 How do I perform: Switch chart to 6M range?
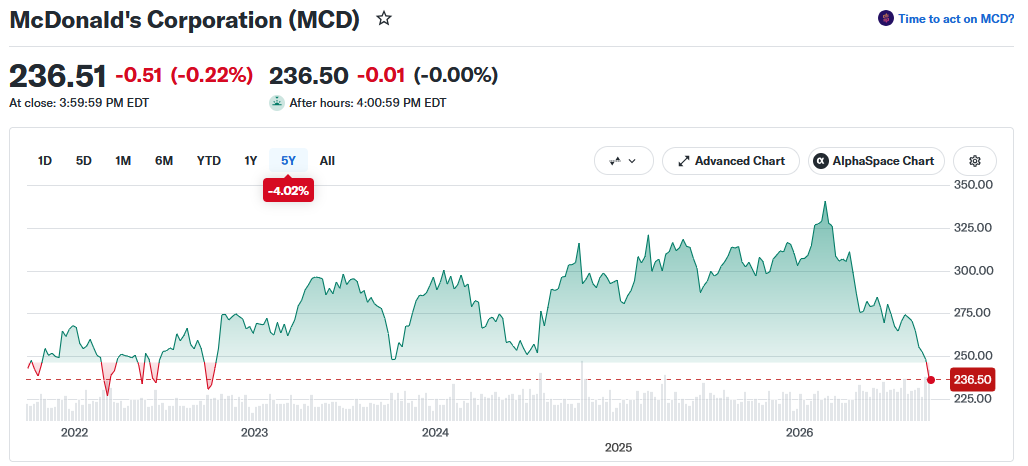164,161
